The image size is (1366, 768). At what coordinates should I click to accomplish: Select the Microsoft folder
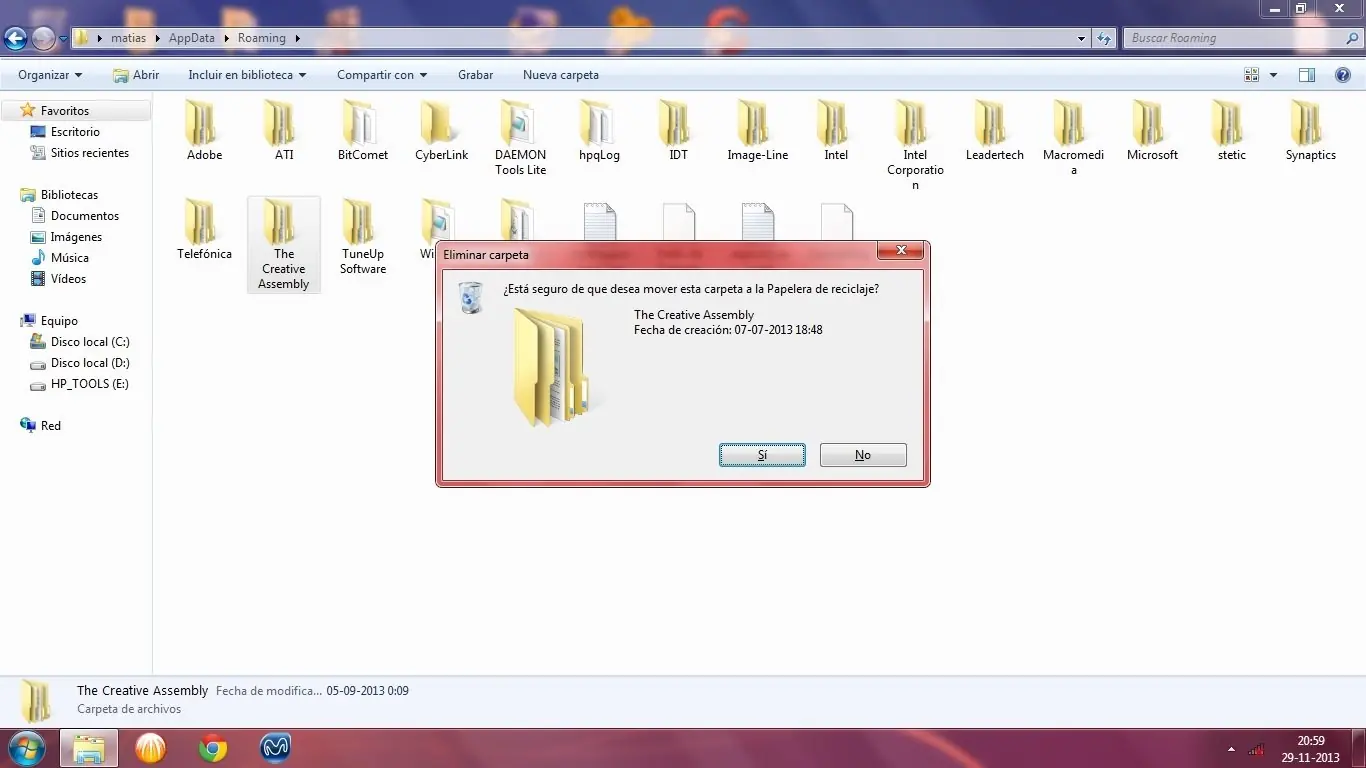(1152, 130)
